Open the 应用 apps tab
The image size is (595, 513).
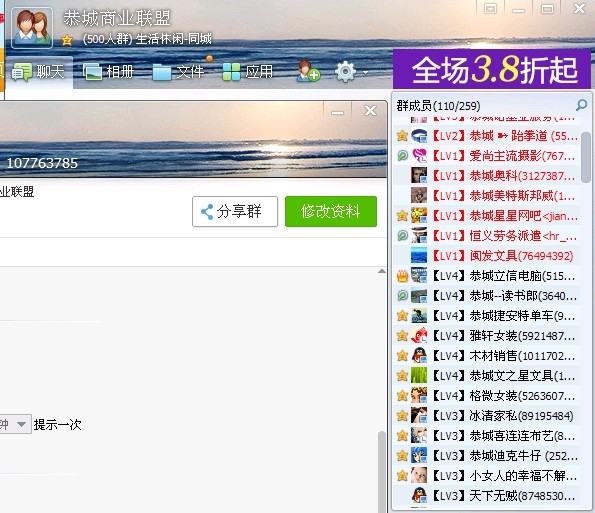click(x=248, y=71)
